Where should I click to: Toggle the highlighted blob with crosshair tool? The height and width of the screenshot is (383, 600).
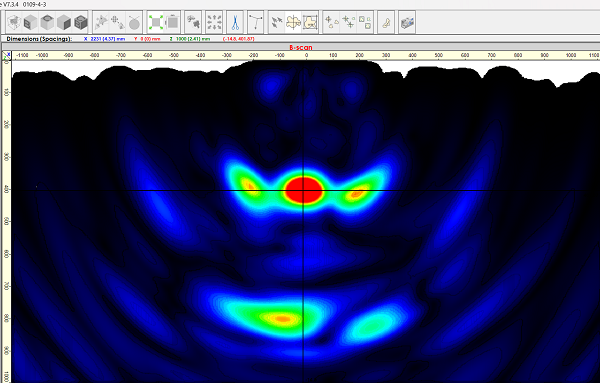293,22
